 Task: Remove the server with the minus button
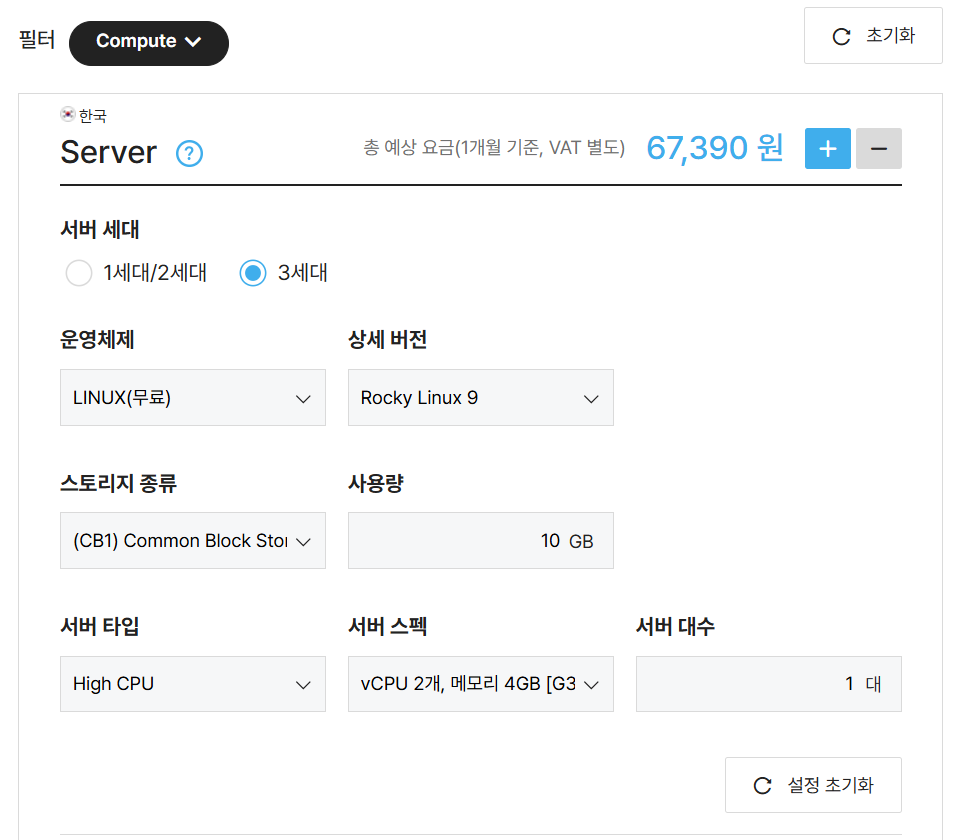879,148
